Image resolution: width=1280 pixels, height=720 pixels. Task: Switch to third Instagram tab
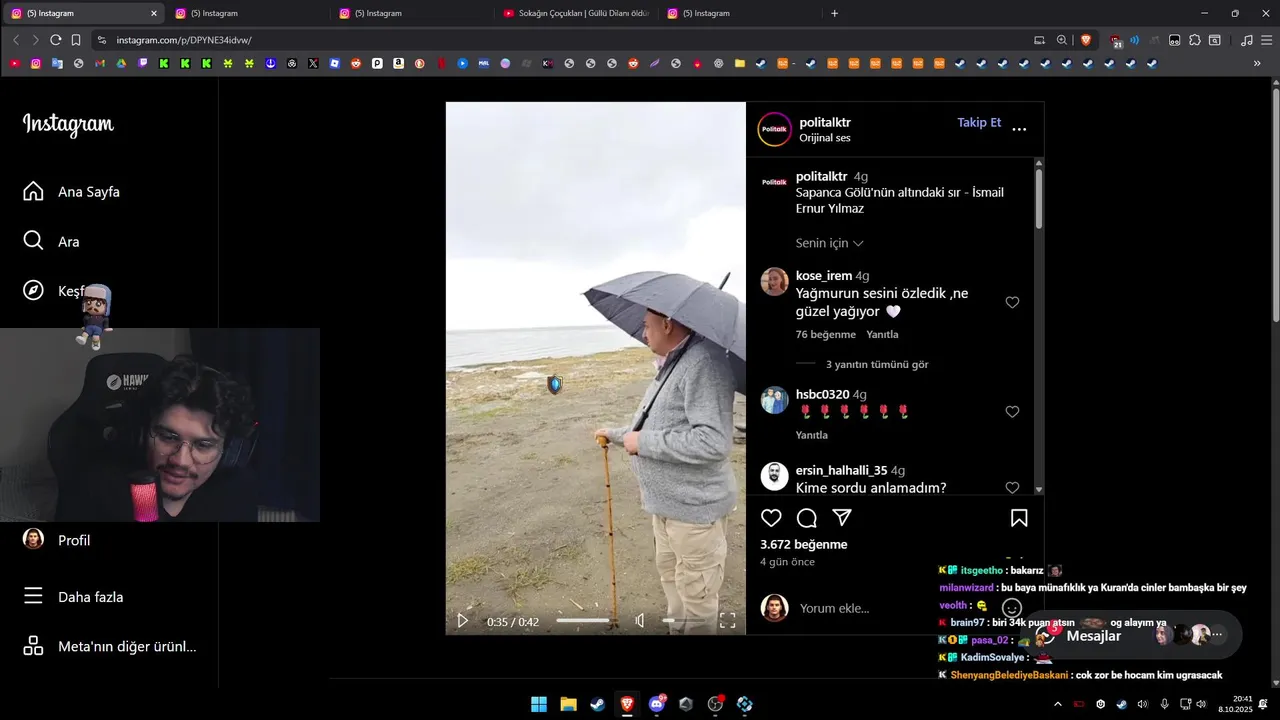pyautogui.click(x=410, y=13)
